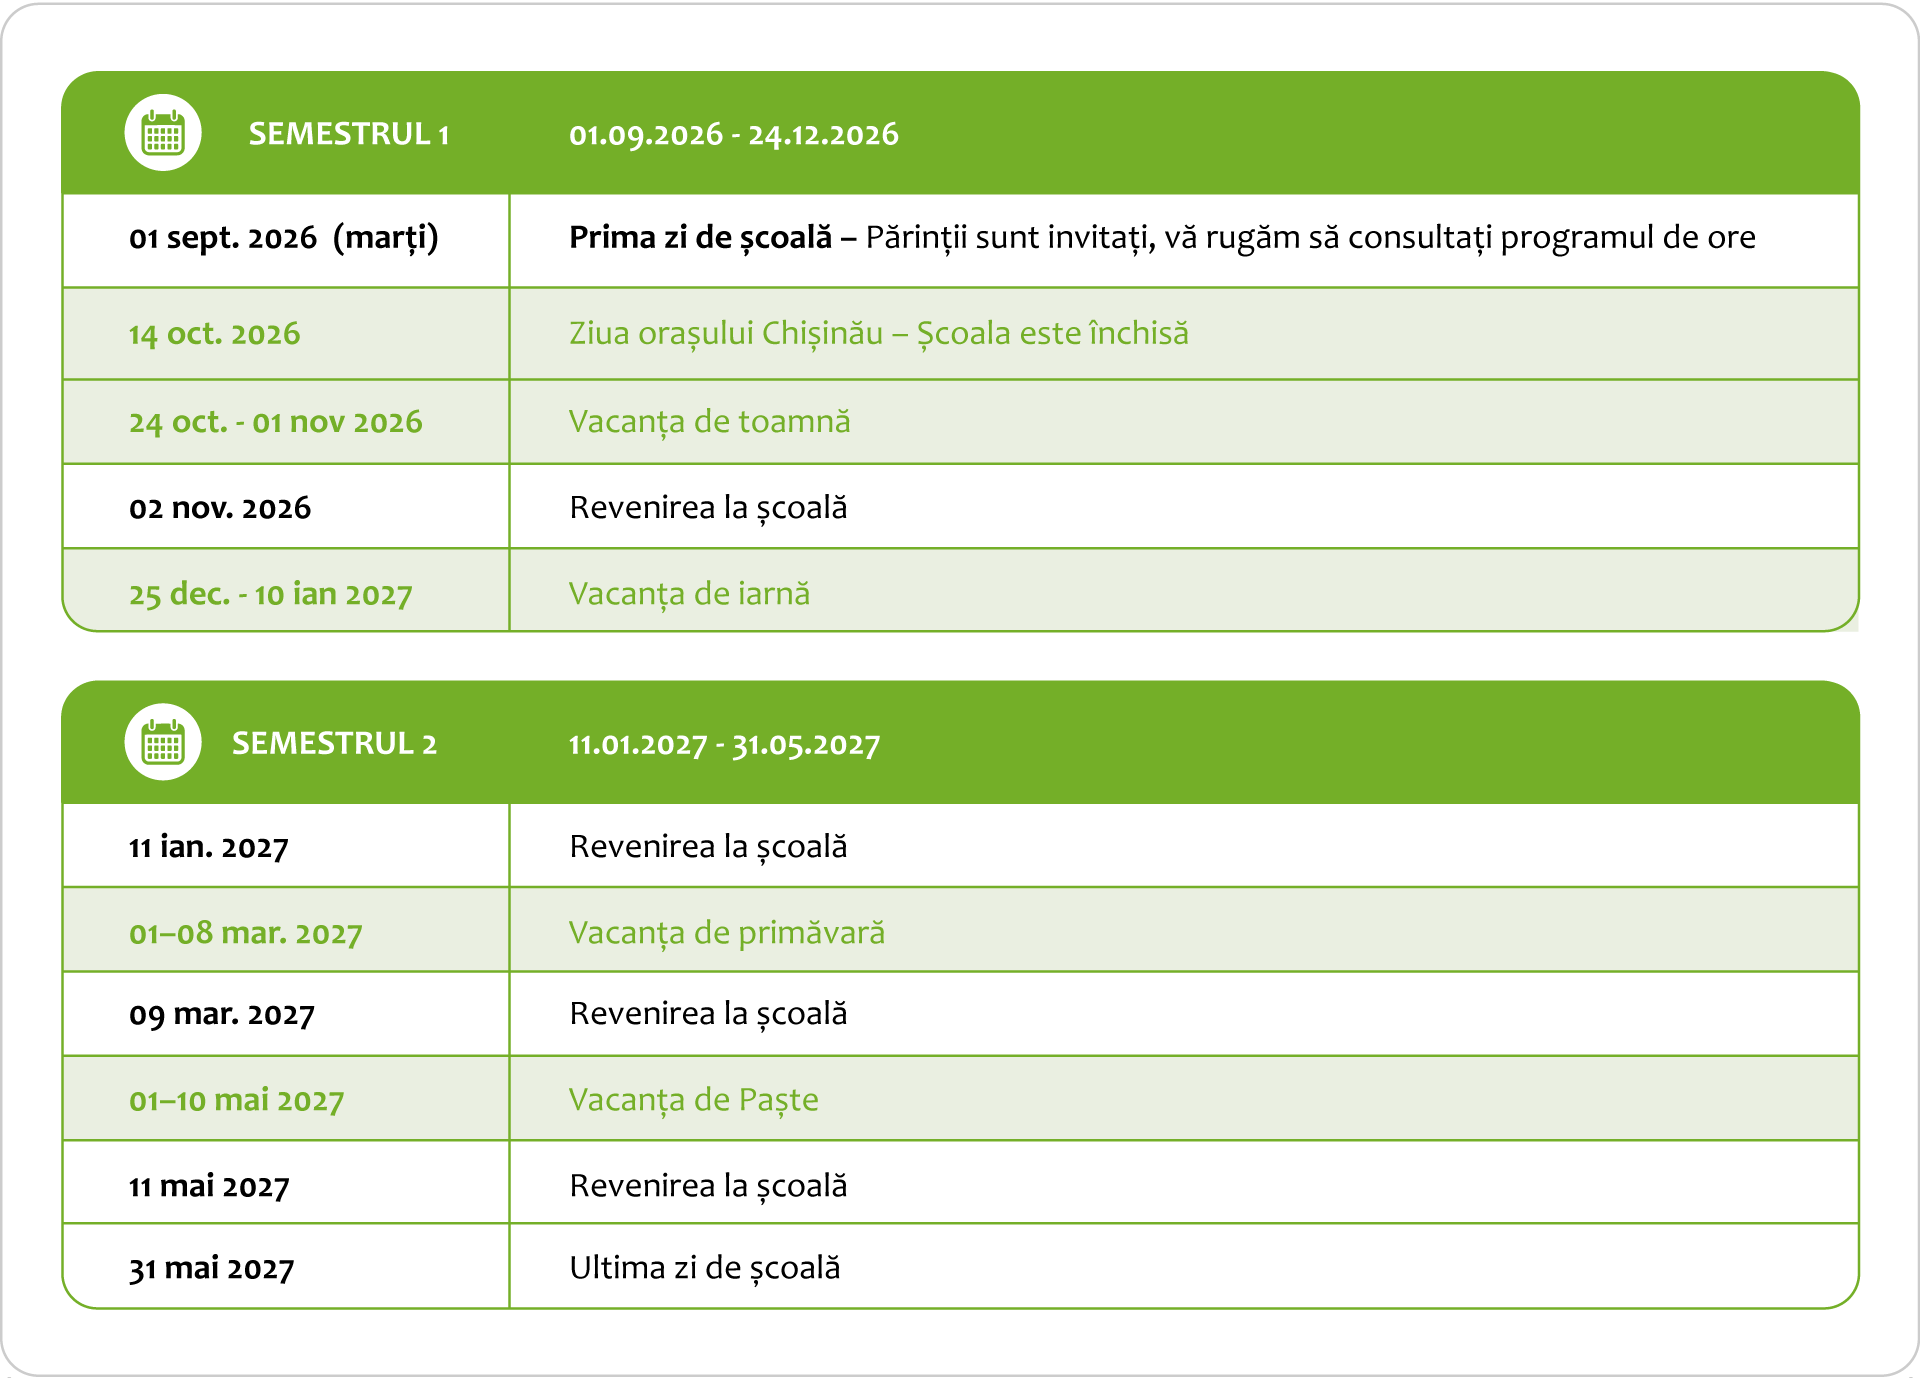This screenshot has height=1378, width=1920.
Task: Click the Ultima zi de școală entry
Action: 705,1268
